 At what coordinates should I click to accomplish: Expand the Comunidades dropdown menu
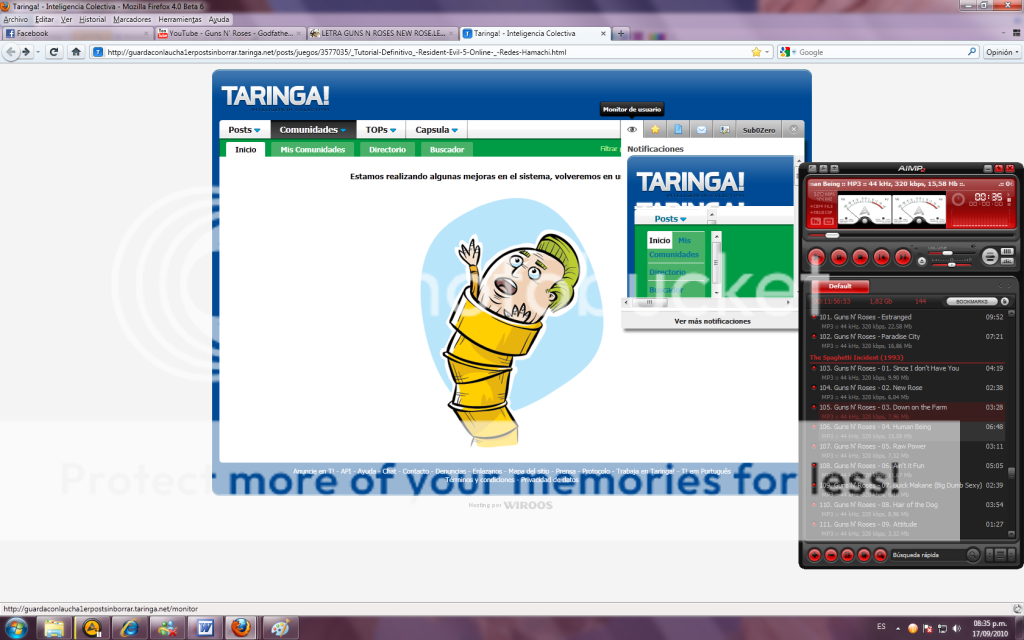313,130
